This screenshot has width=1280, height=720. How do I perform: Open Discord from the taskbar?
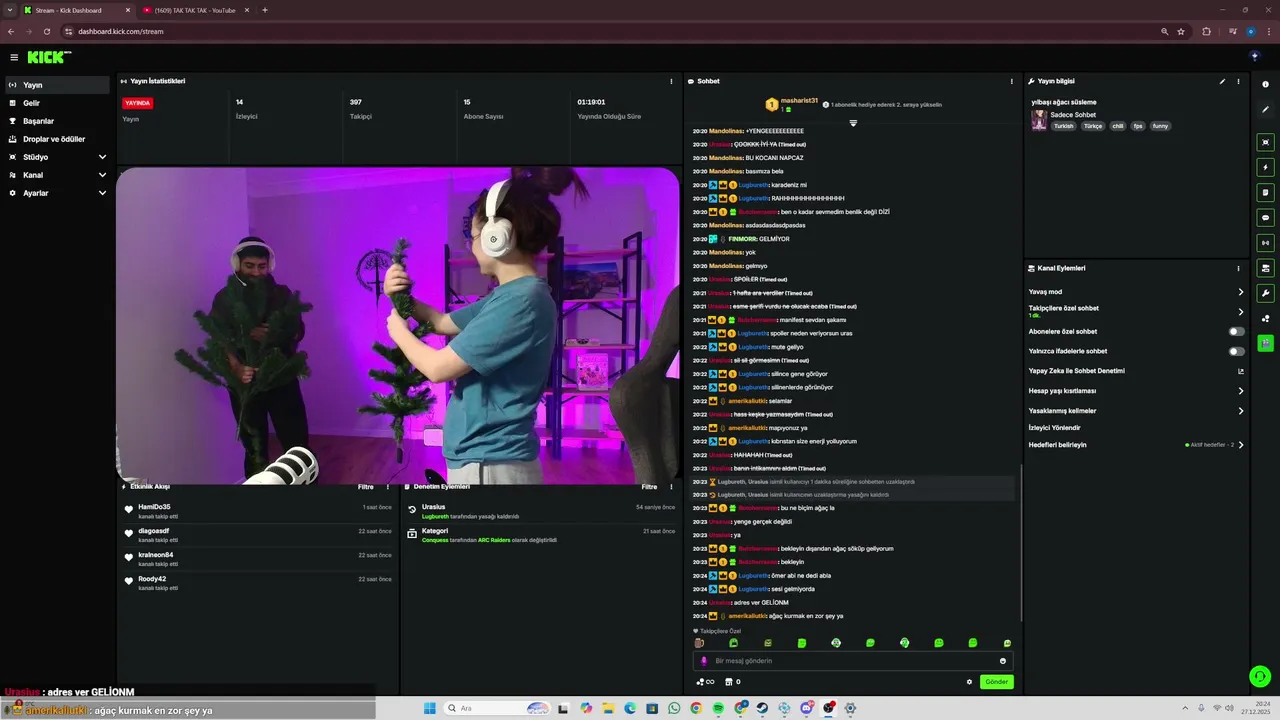tap(806, 708)
